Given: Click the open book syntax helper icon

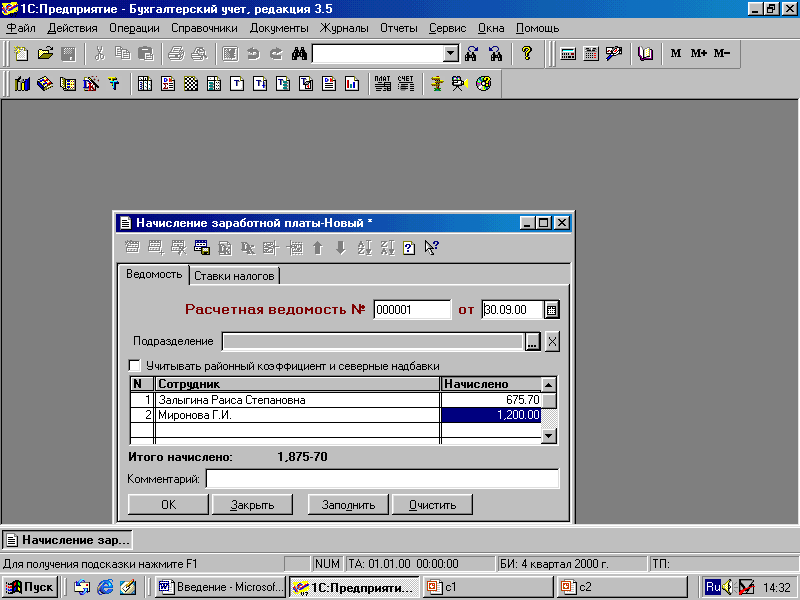Looking at the screenshot, I should pyautogui.click(x=645, y=54).
